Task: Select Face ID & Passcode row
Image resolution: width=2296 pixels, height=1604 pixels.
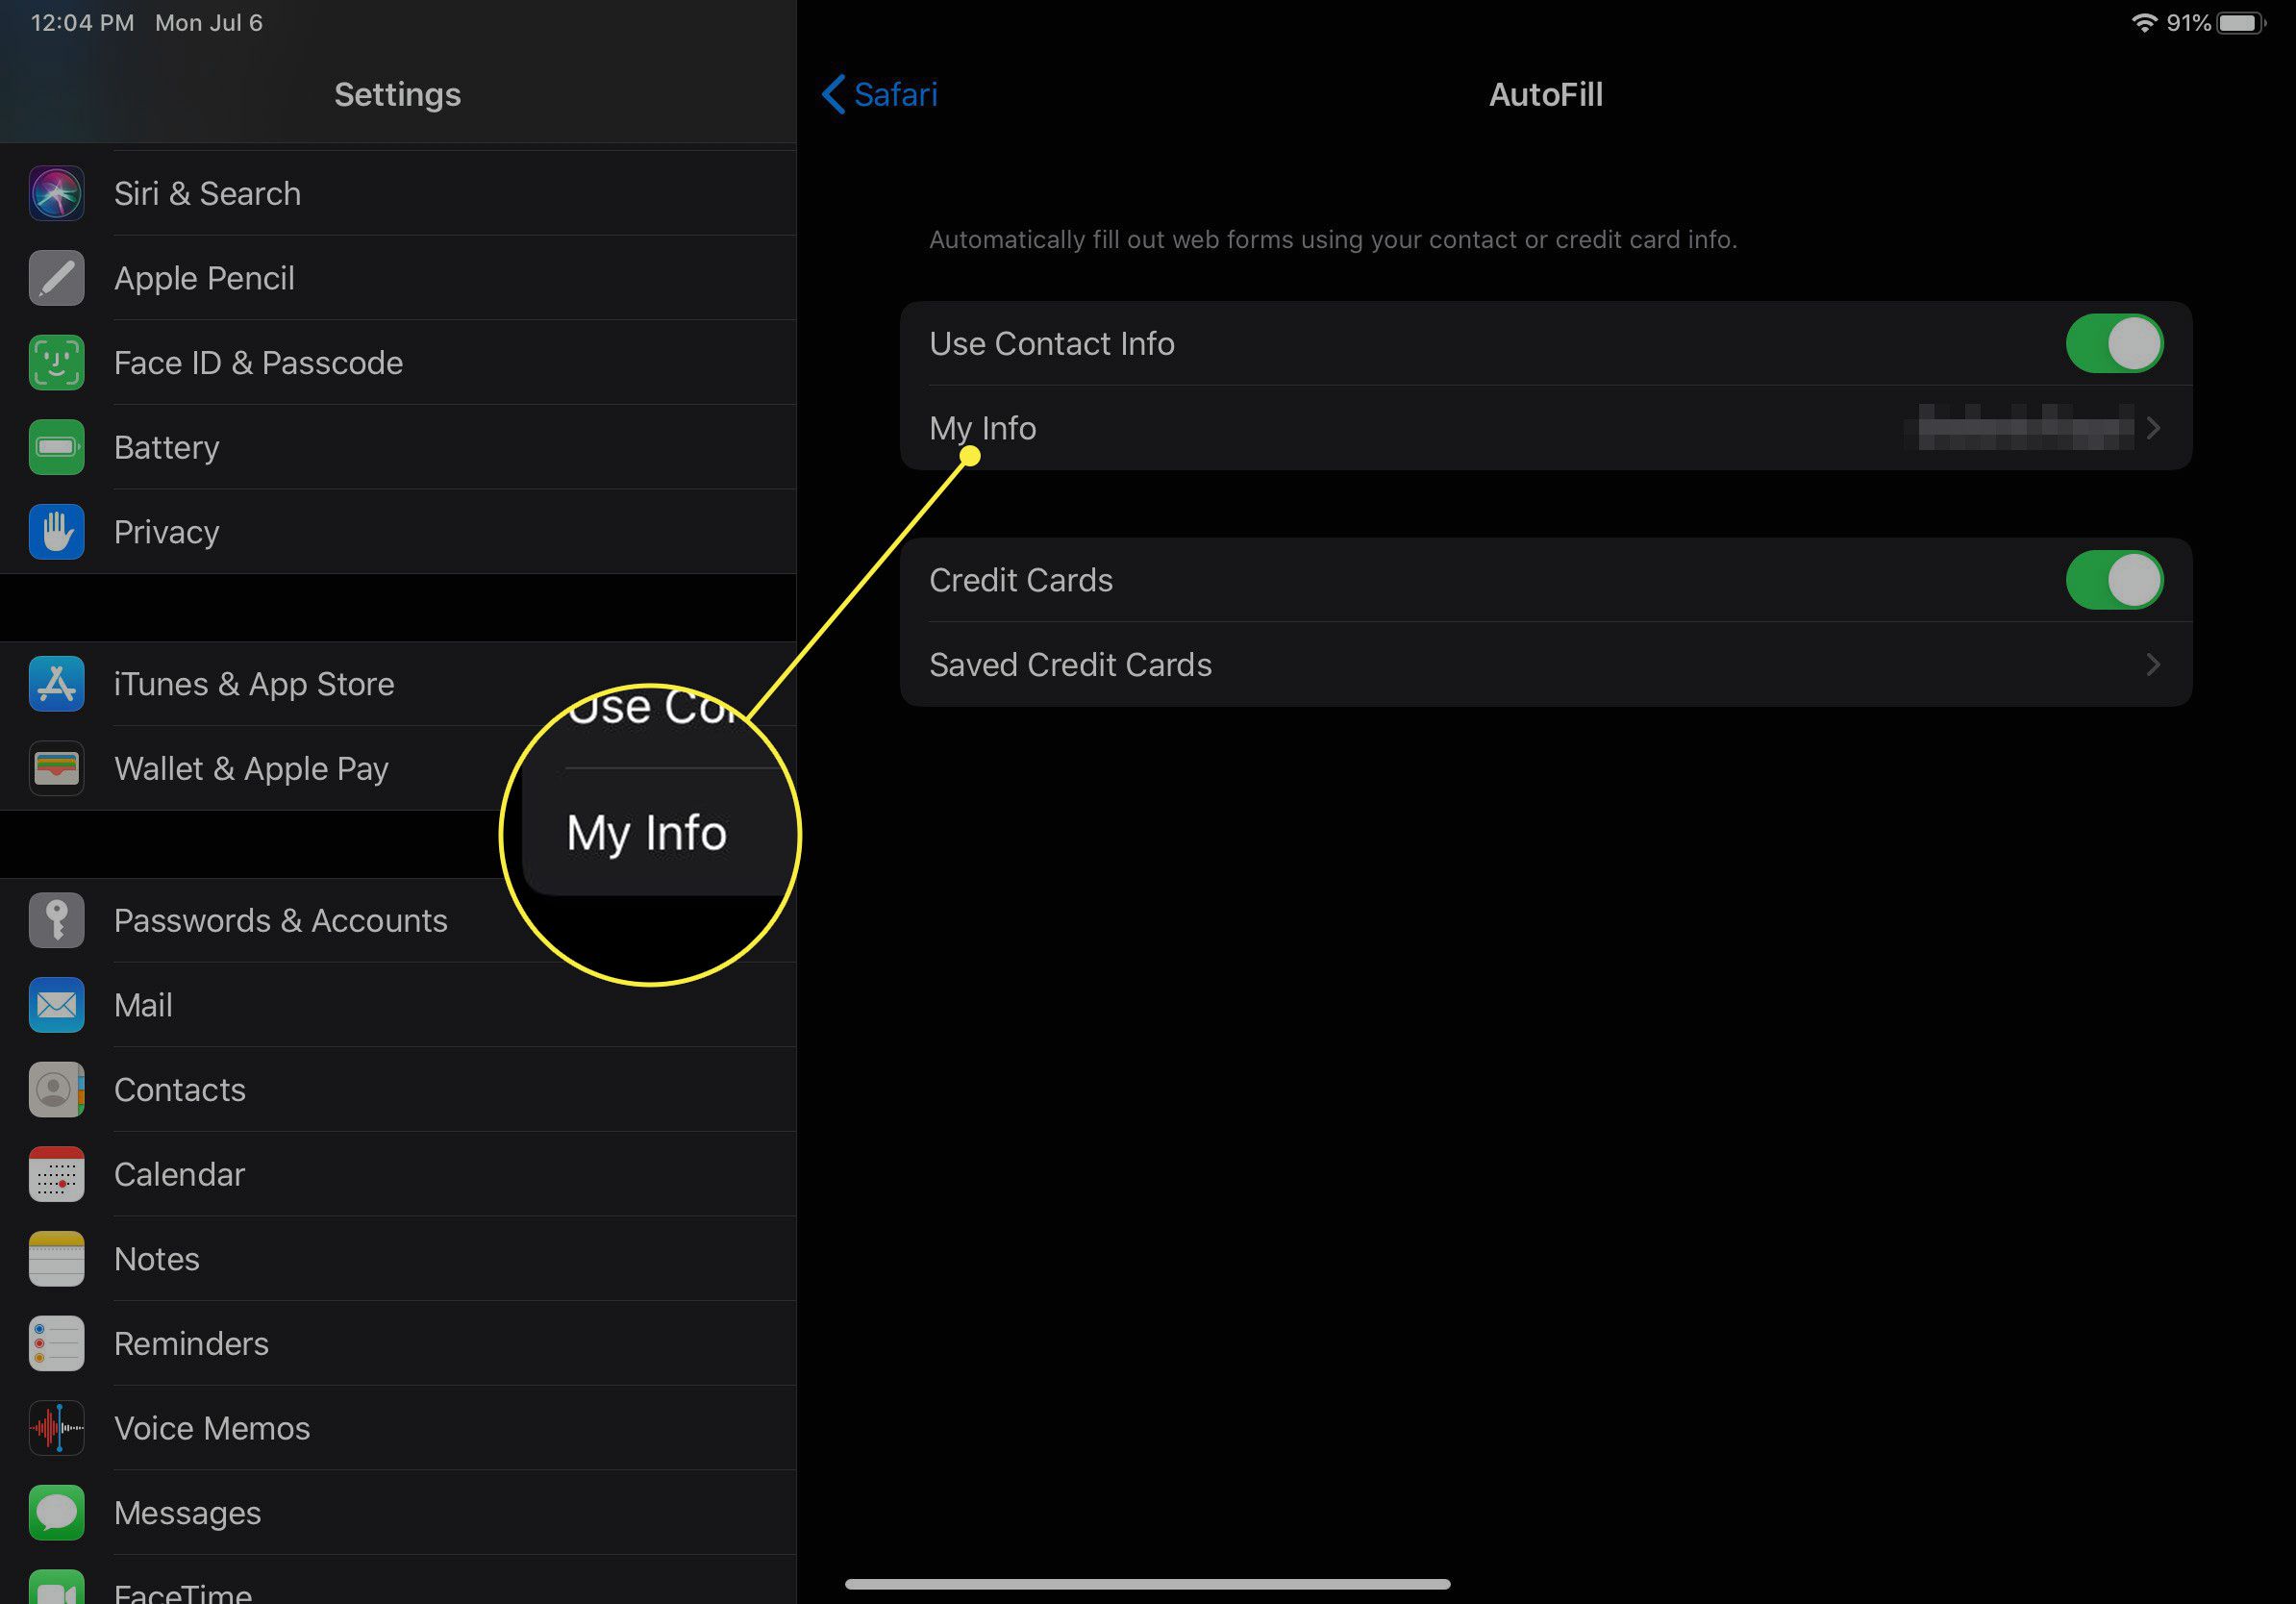Action: coord(398,362)
